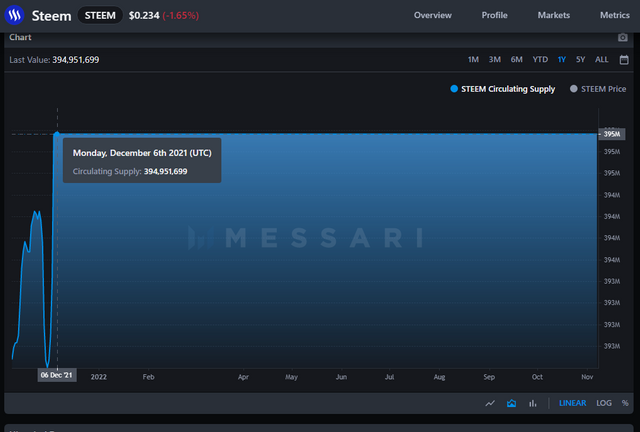Click the data point at chart peak
The height and width of the screenshot is (432, 640).
click(x=57, y=134)
